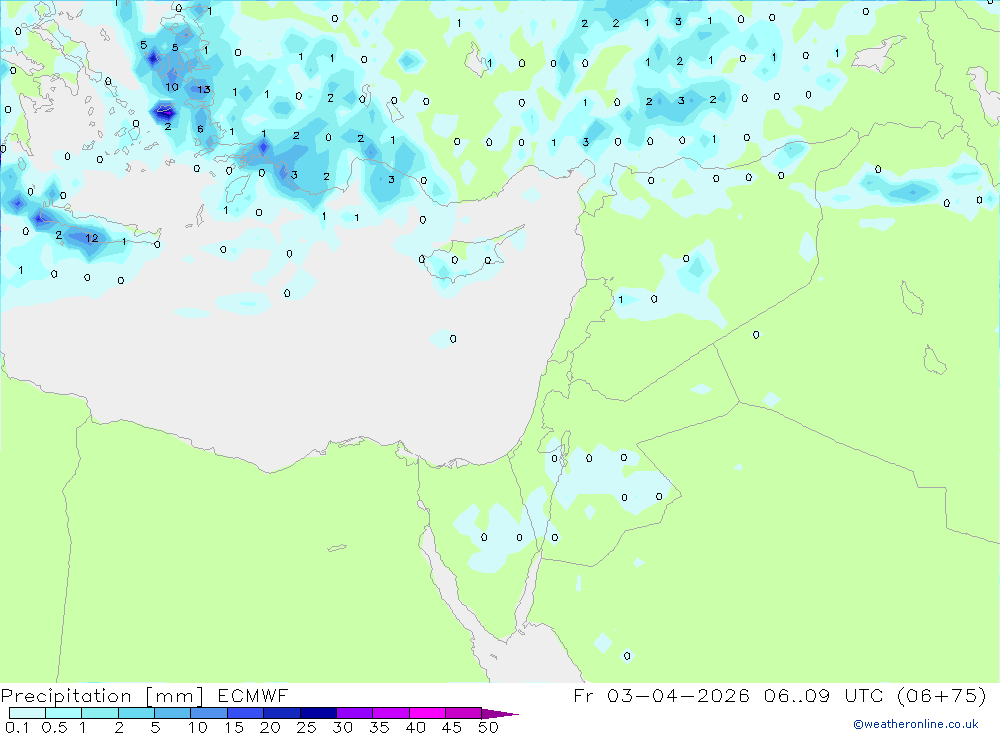Viewport: 1000px width, 733px height.
Task: Click the 30–35 mm violet legend segment
Action: click(x=354, y=713)
